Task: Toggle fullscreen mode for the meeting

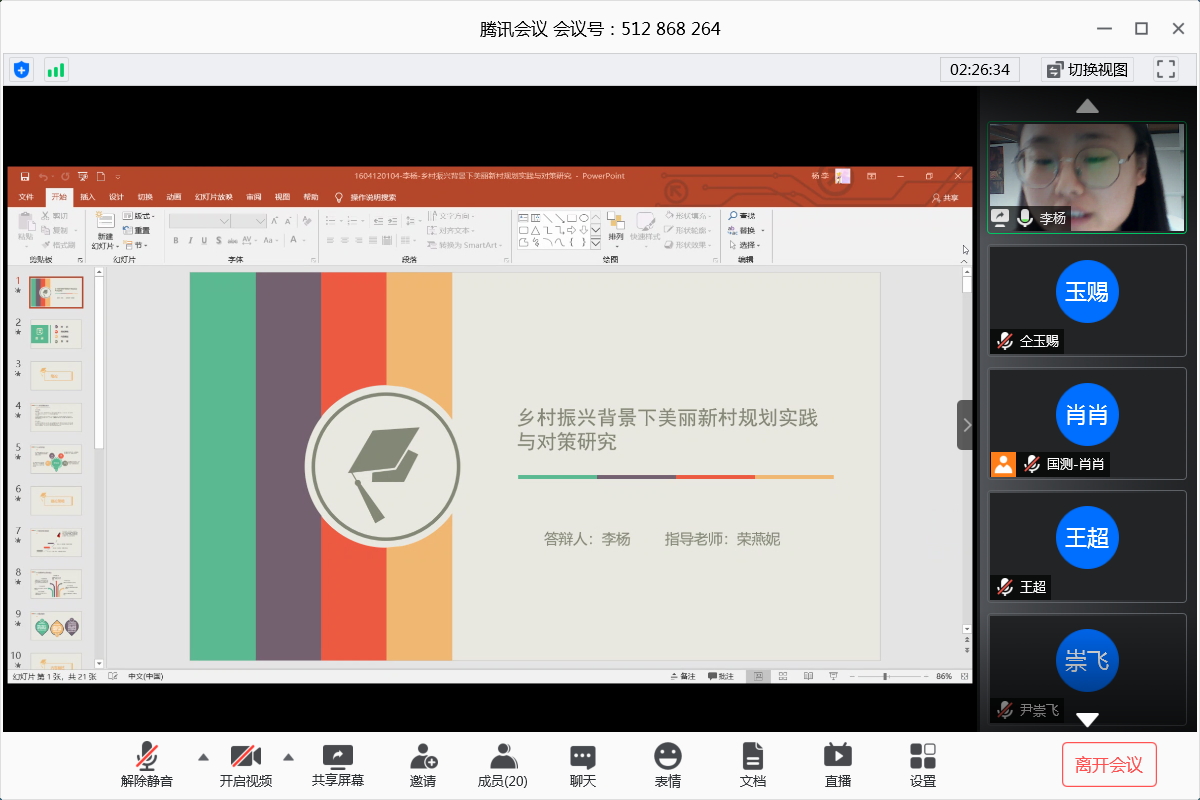Action: (1165, 69)
